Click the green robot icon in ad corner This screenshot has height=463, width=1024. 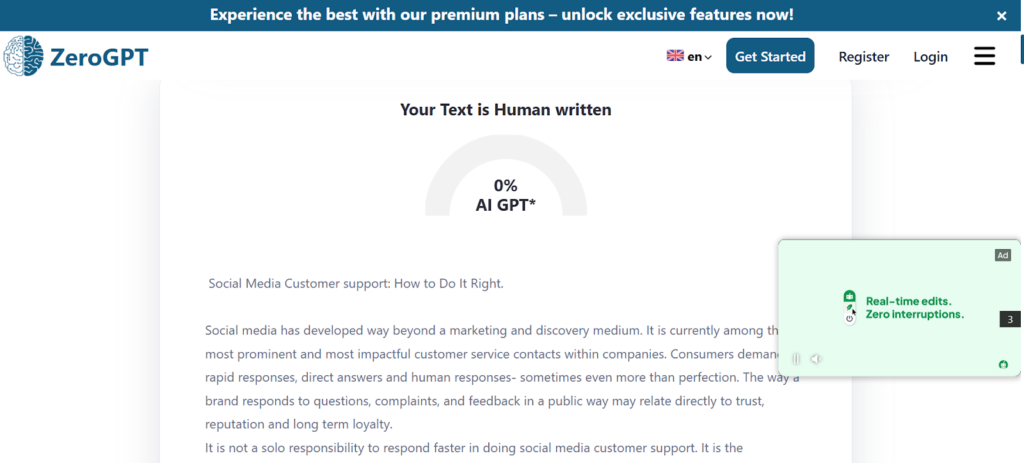pyautogui.click(x=1003, y=364)
